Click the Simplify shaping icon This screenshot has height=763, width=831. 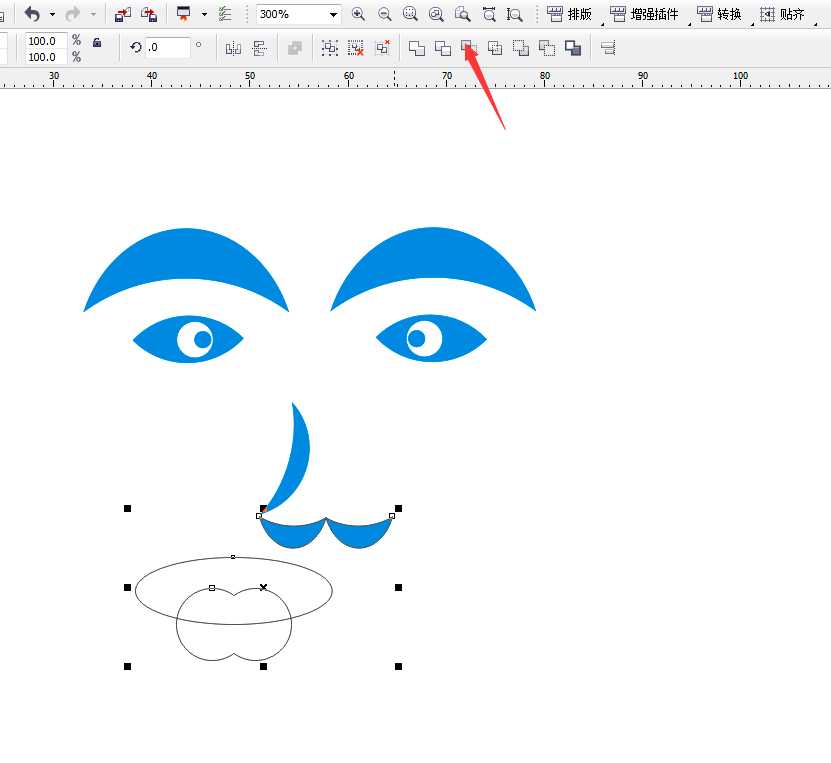click(495, 47)
